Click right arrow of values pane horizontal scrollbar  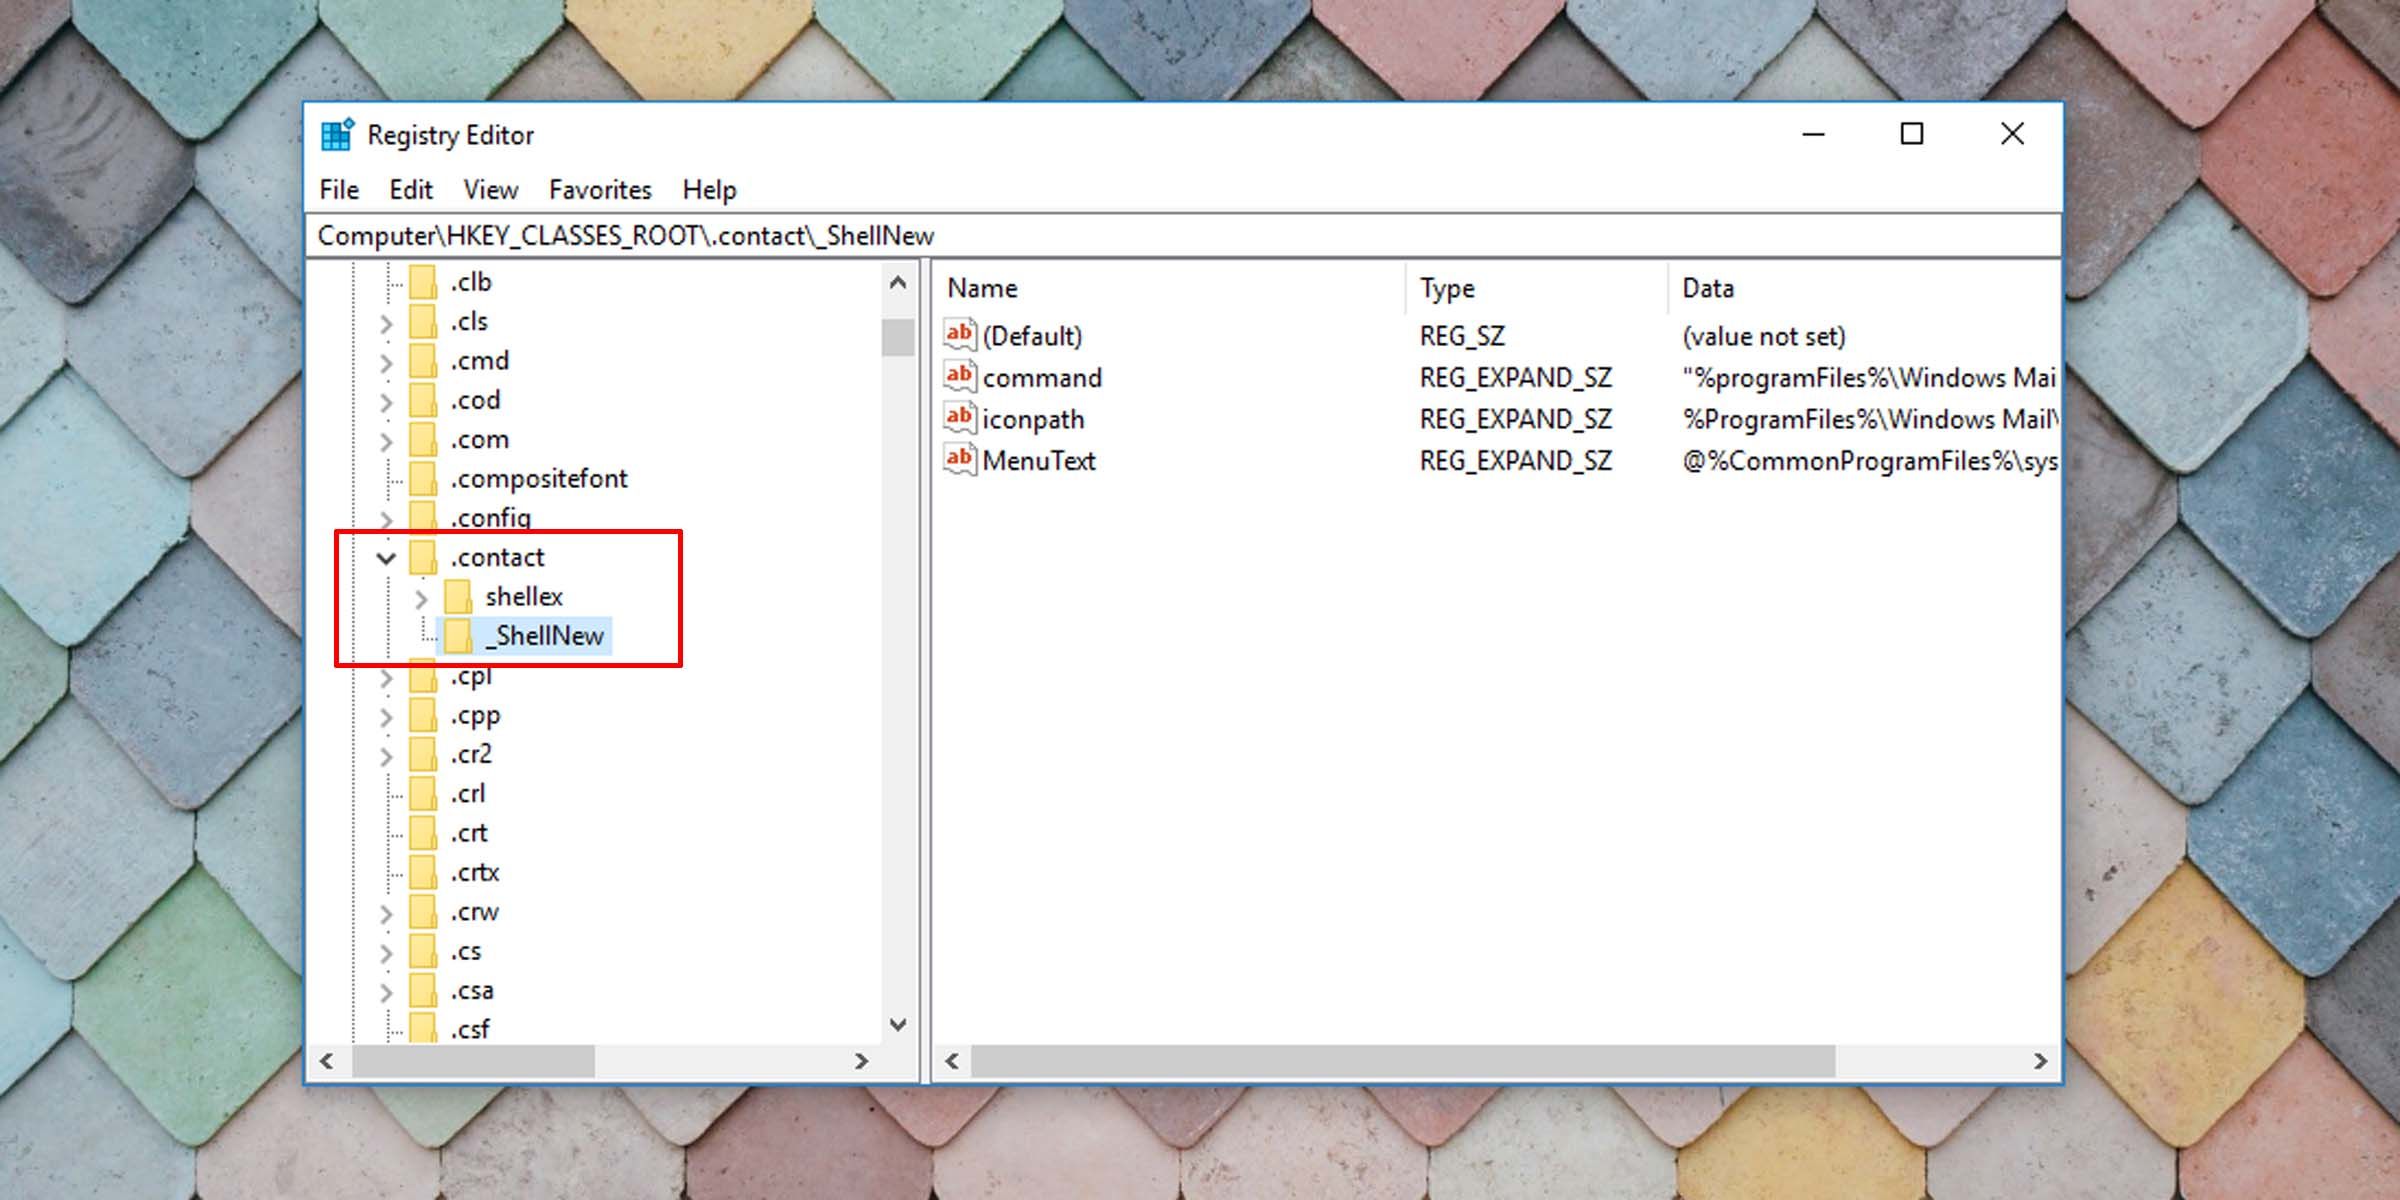click(x=2040, y=1061)
